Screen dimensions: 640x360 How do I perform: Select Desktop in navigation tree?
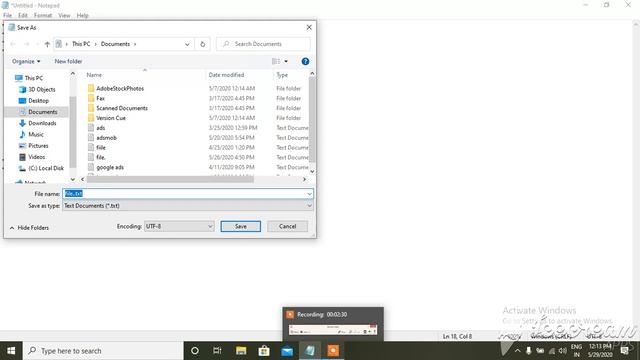pos(38,100)
